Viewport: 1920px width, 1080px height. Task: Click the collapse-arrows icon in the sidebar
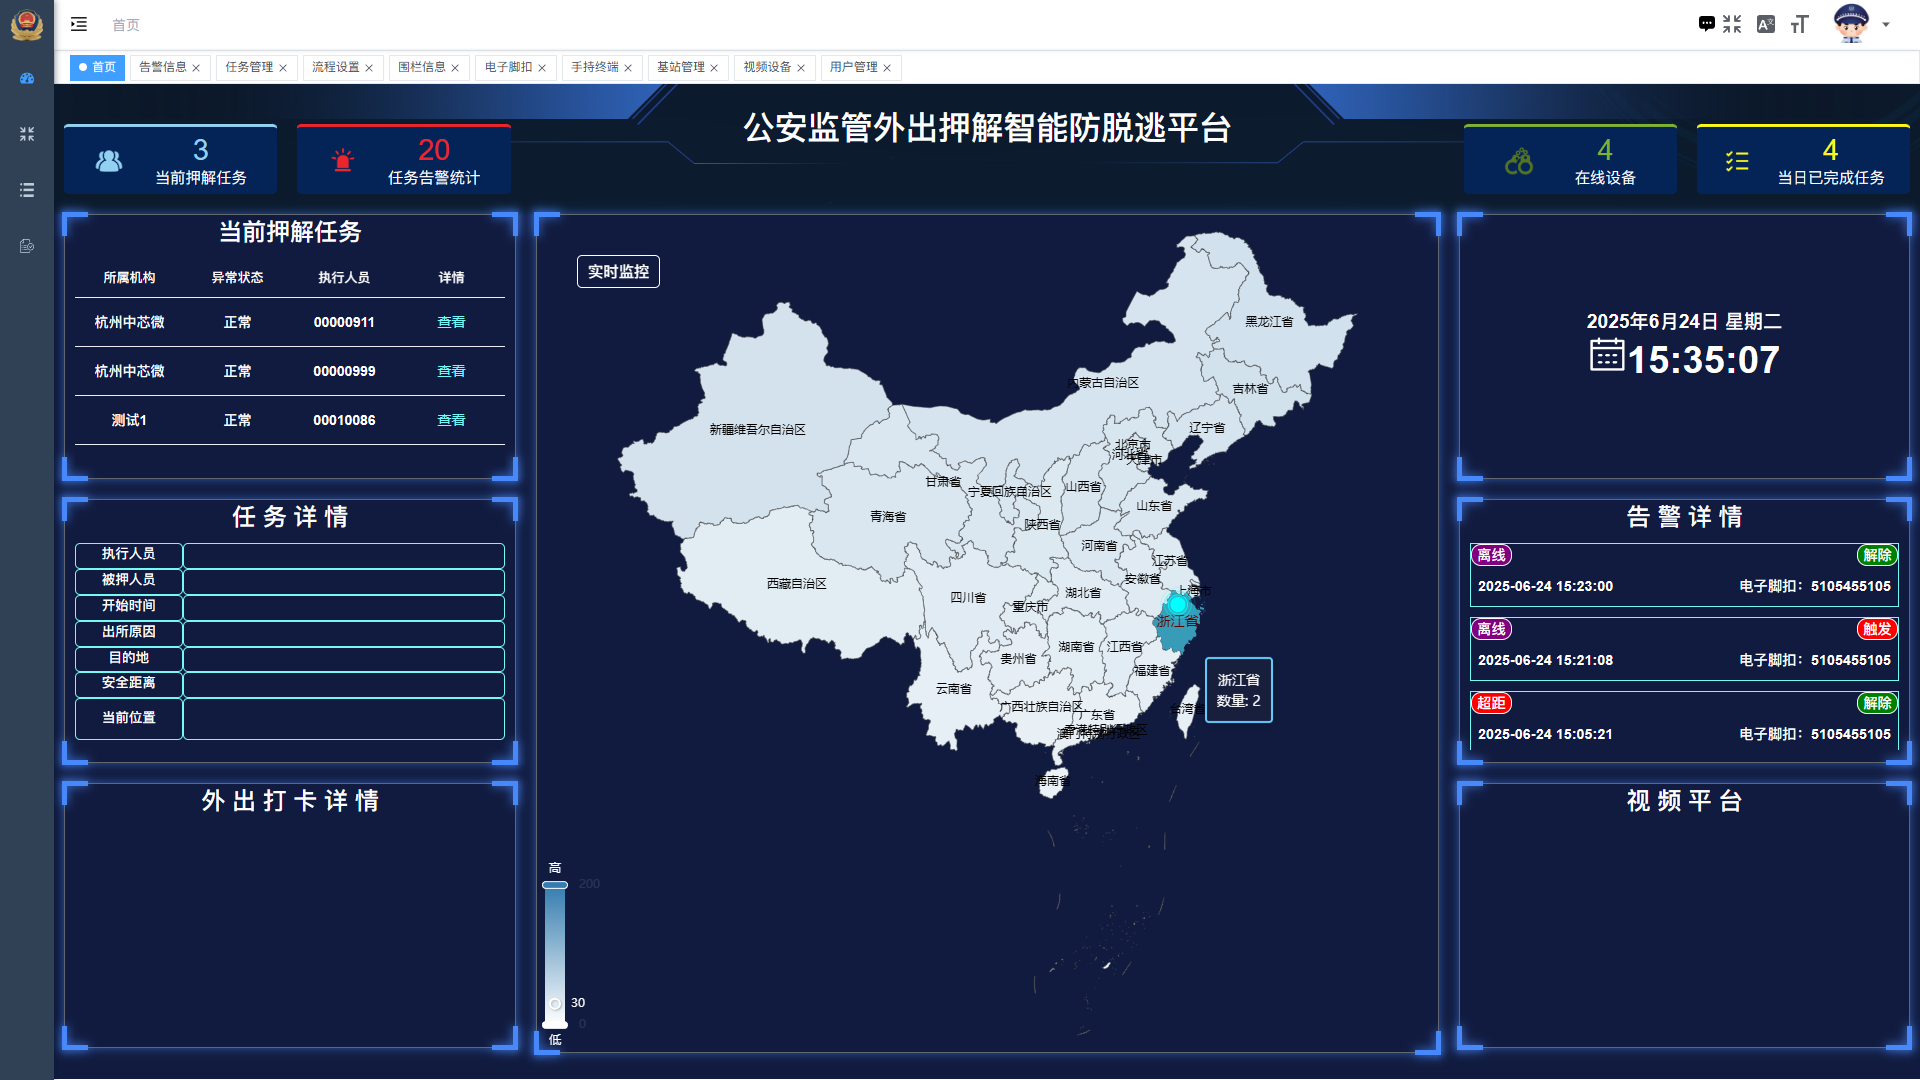26,133
